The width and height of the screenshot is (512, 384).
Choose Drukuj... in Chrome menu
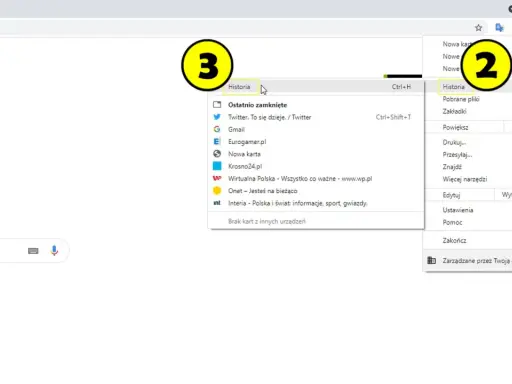tap(454, 142)
